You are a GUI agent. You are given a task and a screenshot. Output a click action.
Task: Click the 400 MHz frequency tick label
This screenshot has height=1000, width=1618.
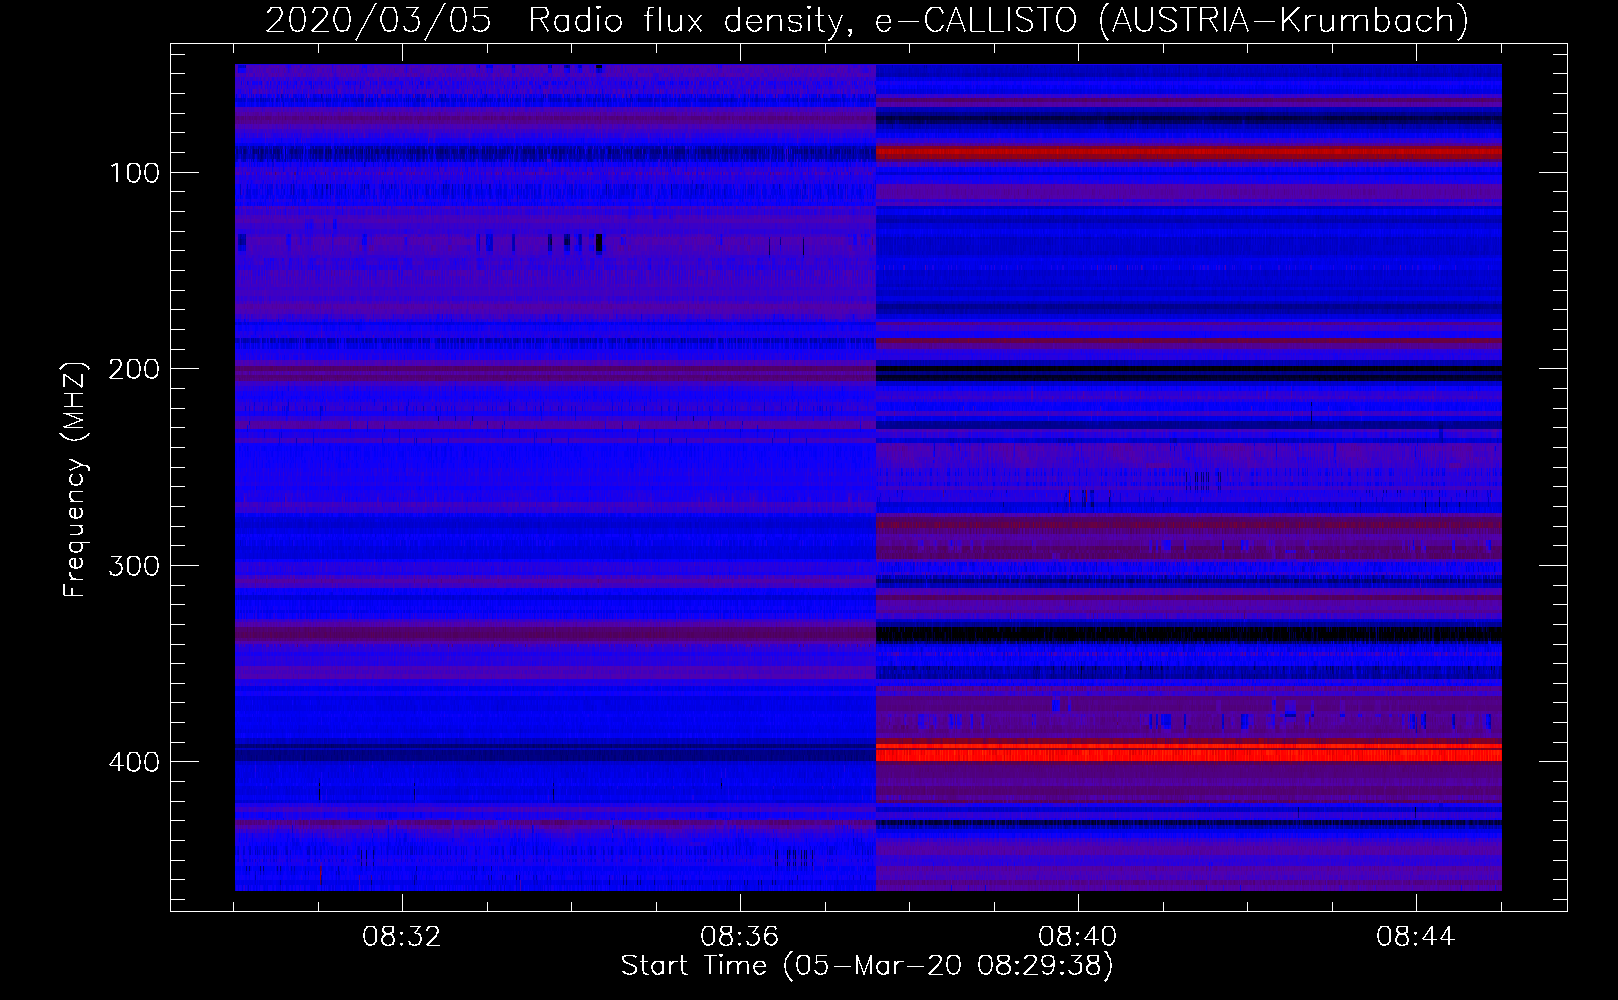click(134, 762)
